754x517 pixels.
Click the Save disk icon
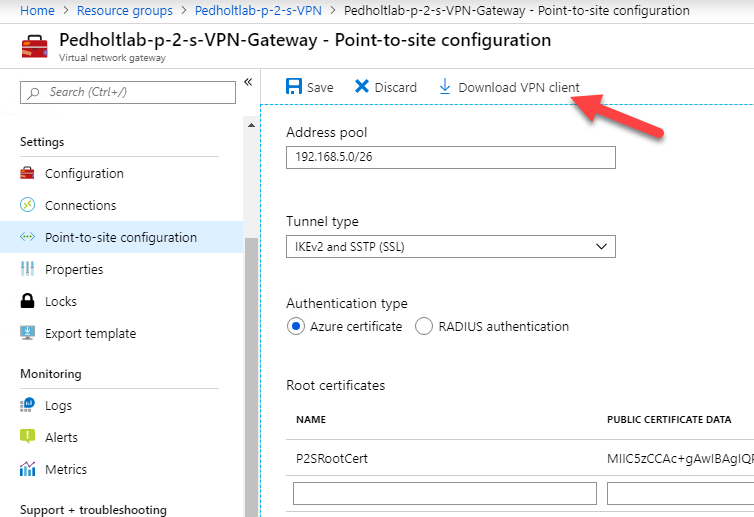pyautogui.click(x=294, y=87)
